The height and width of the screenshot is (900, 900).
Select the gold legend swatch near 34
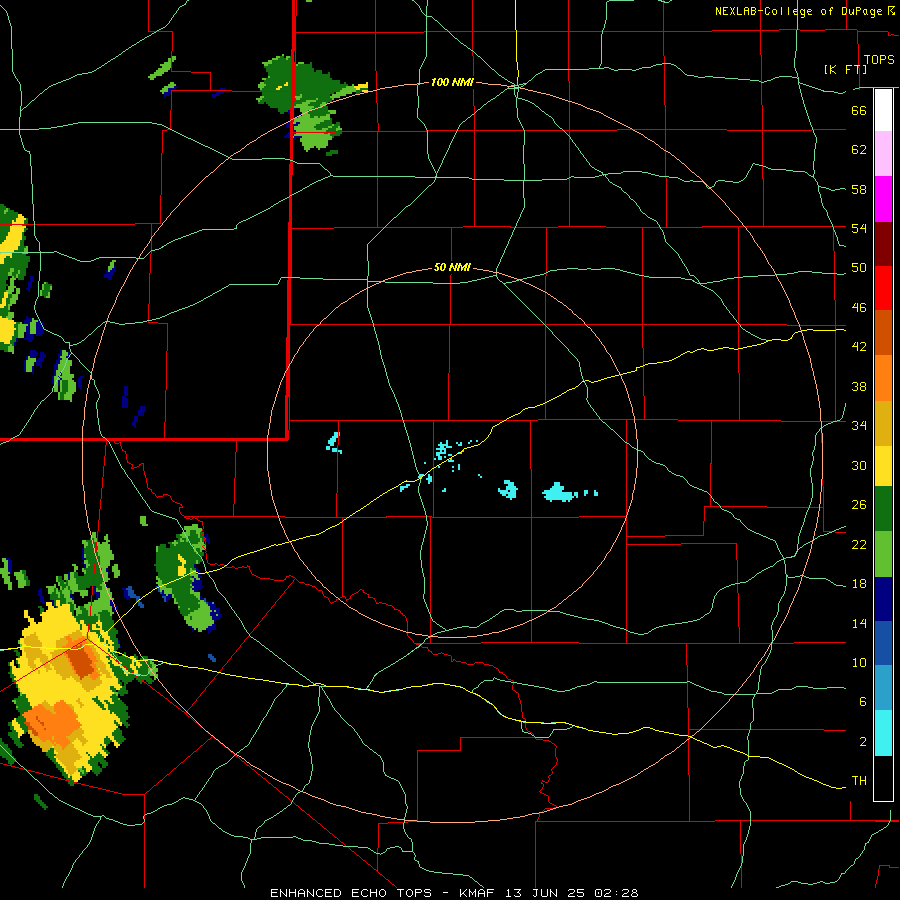click(x=883, y=423)
